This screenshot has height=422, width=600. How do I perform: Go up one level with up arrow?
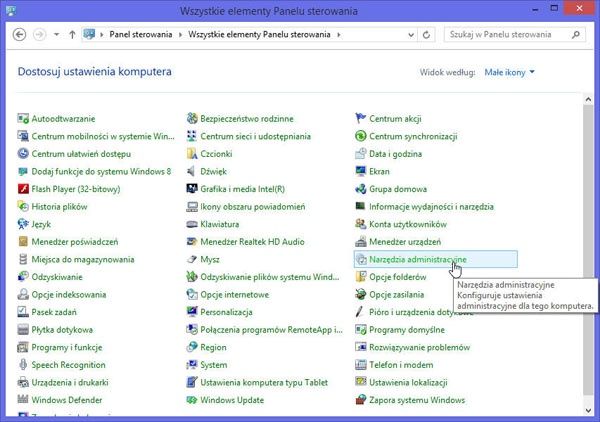[72, 34]
